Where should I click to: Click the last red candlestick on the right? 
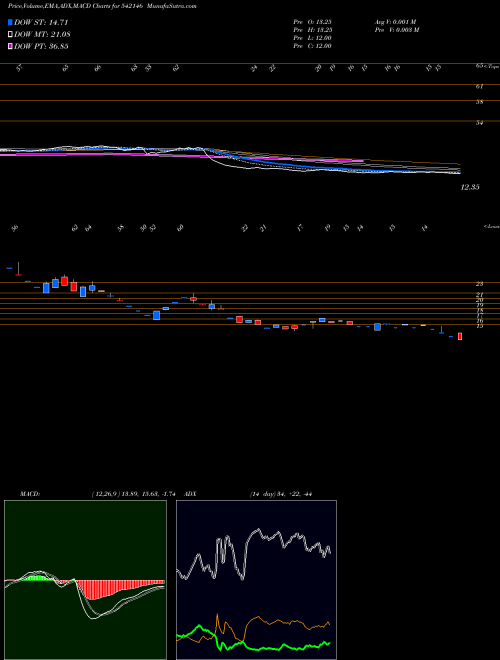pos(460,336)
